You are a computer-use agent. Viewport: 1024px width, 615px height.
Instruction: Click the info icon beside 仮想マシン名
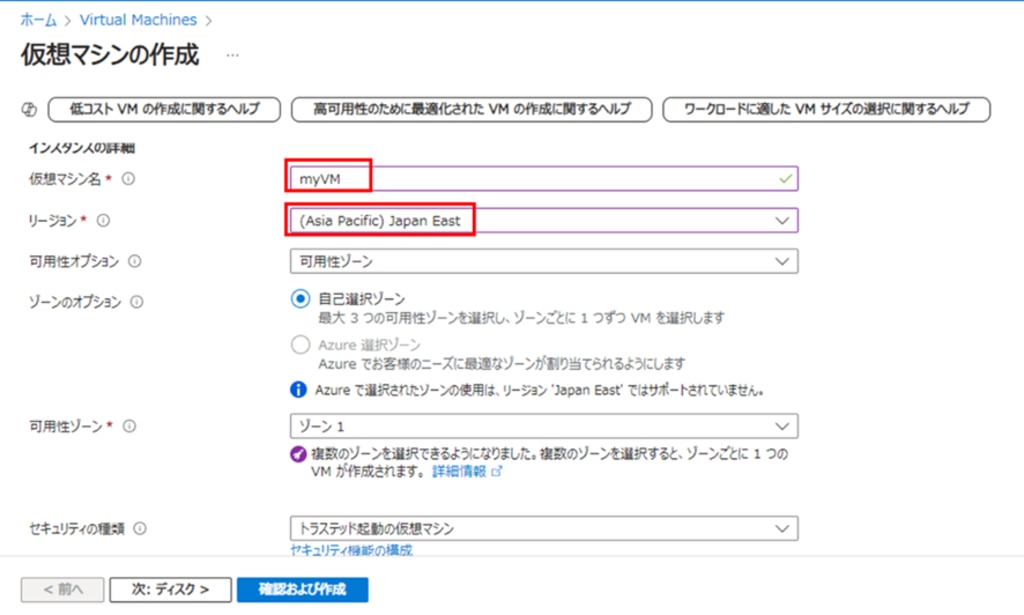127,179
